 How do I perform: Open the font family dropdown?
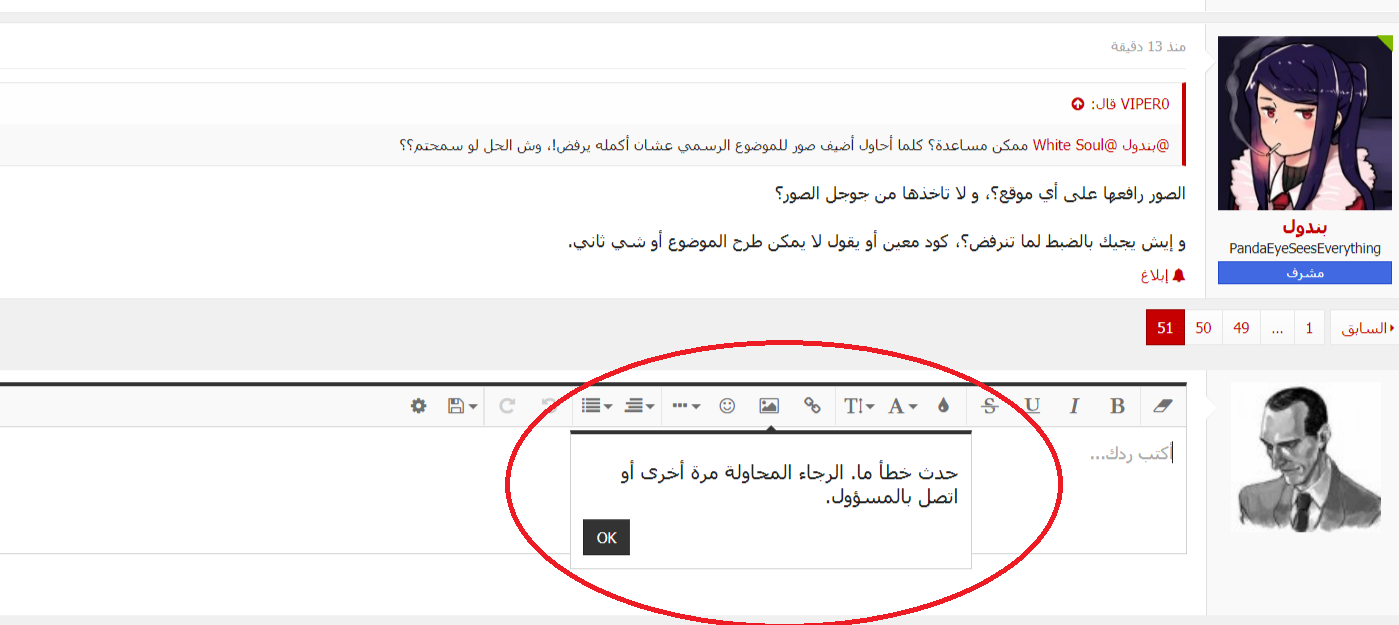[x=903, y=406]
